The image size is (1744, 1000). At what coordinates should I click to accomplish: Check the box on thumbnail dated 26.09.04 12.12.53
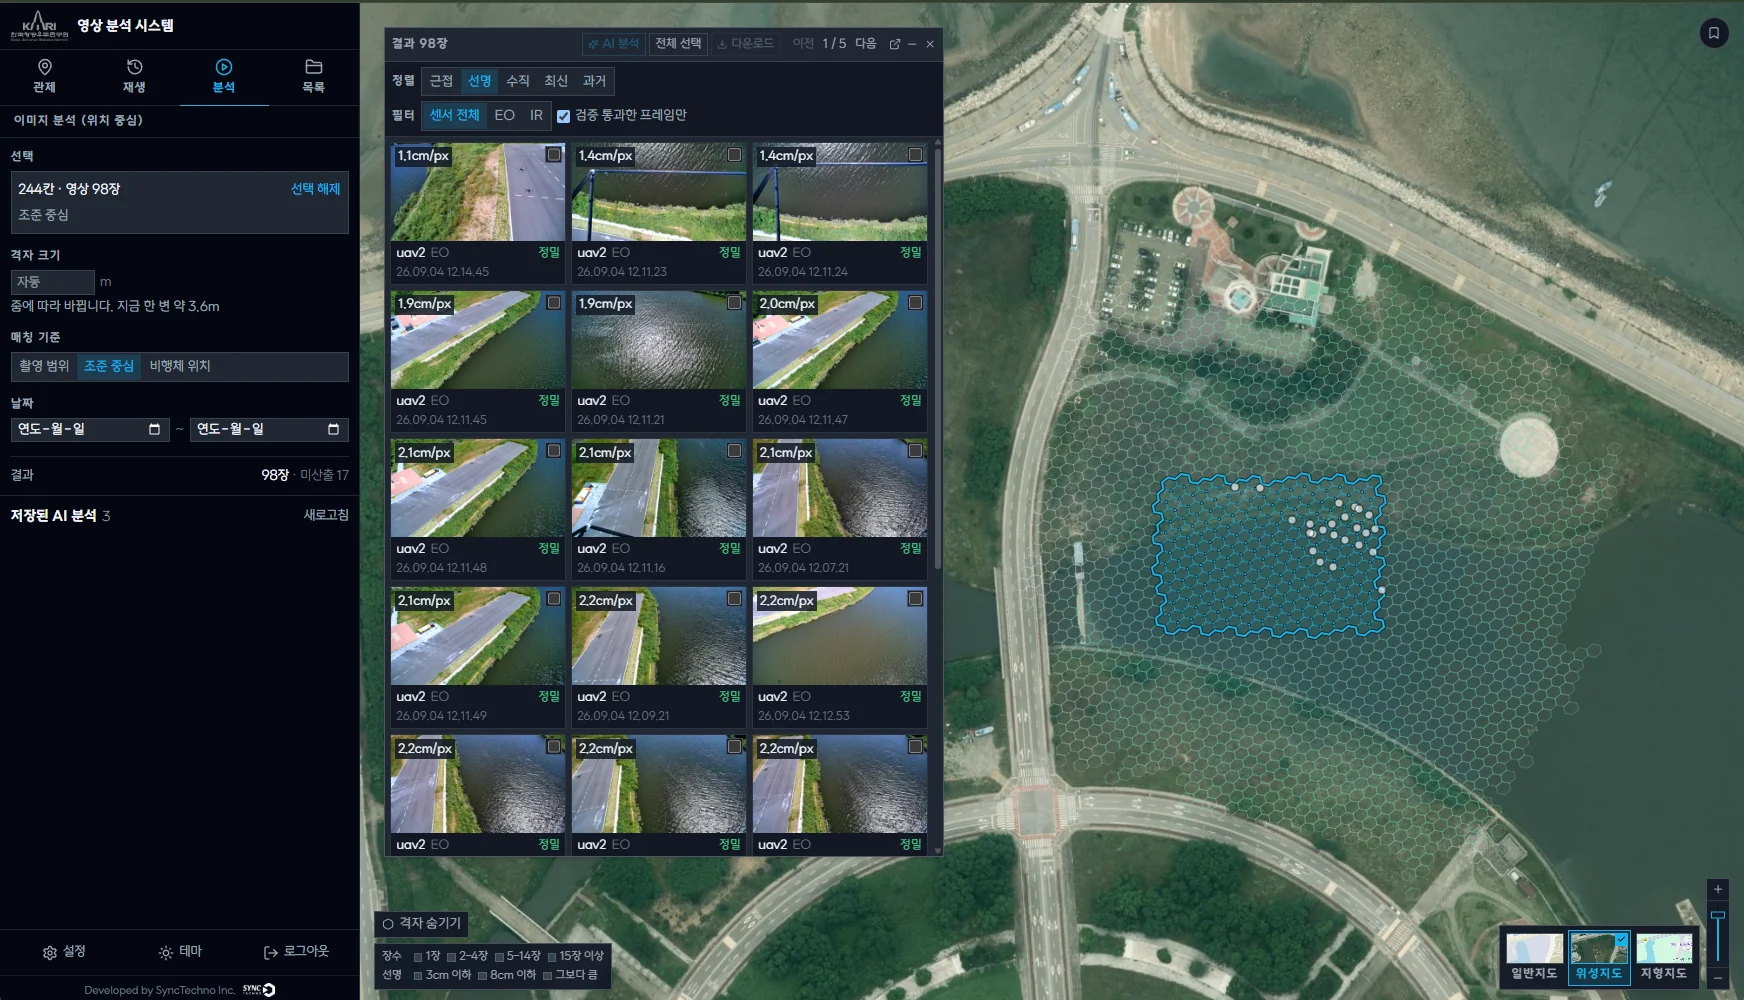[x=915, y=599]
